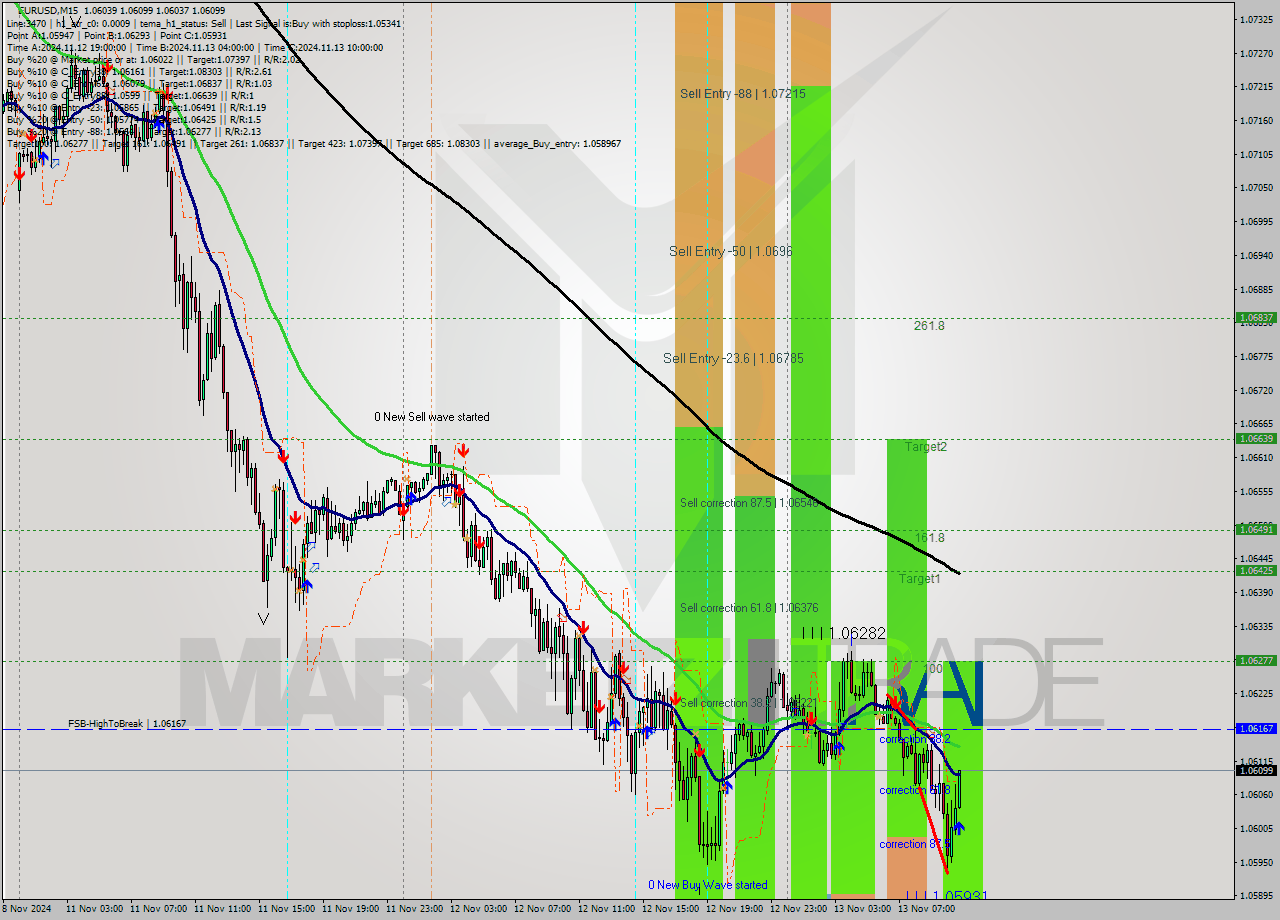
Task: Click the 1.06555 price axis value
Action: [x=1256, y=491]
